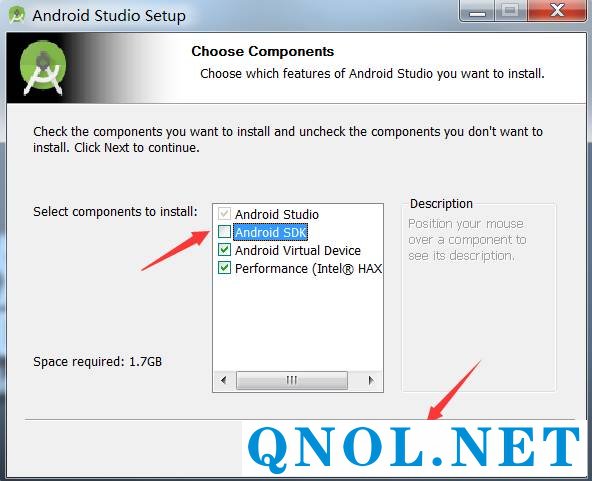Screen dimensions: 592x481
Task: Select the Android Virtual Device list item
Action: tap(298, 250)
